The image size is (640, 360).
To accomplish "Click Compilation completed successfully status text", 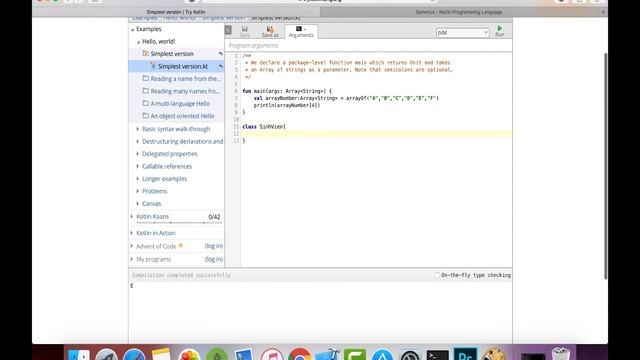I will pyautogui.click(x=181, y=275).
